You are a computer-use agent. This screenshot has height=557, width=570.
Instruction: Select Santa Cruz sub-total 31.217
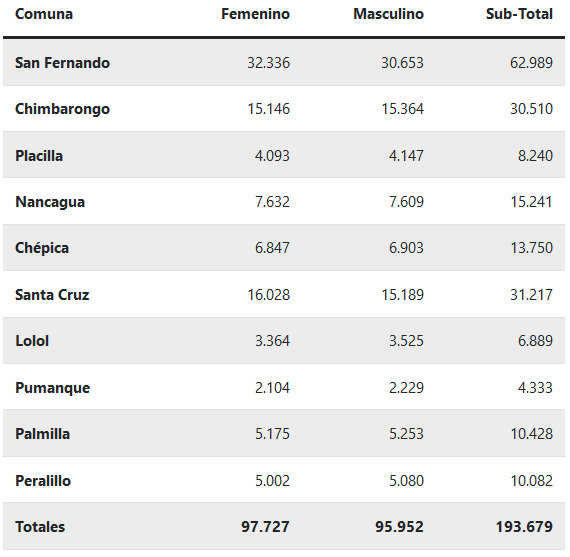point(531,295)
